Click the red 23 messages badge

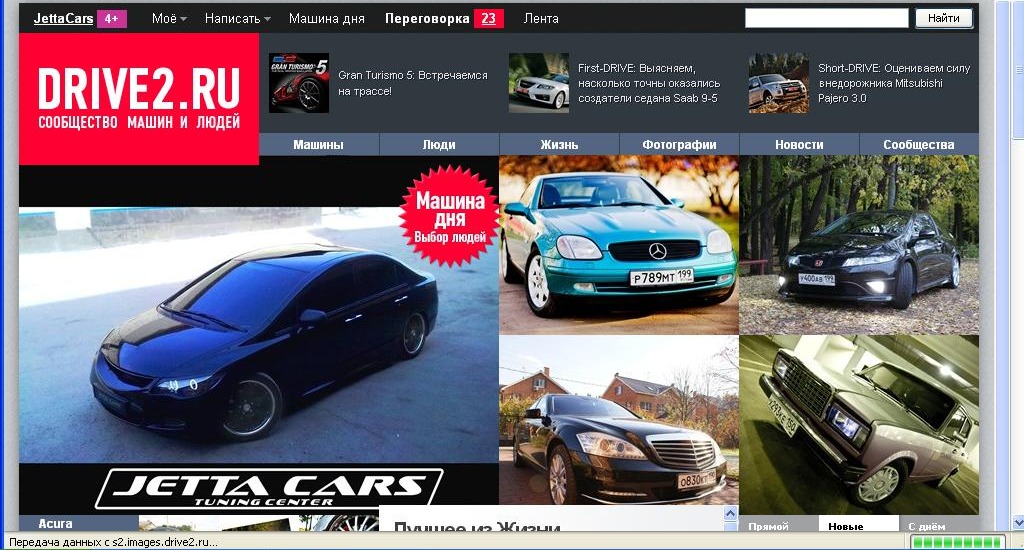click(488, 18)
